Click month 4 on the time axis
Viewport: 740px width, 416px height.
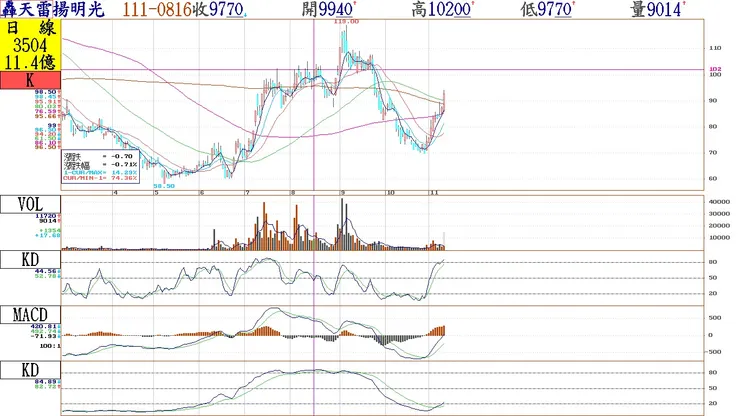click(x=116, y=193)
